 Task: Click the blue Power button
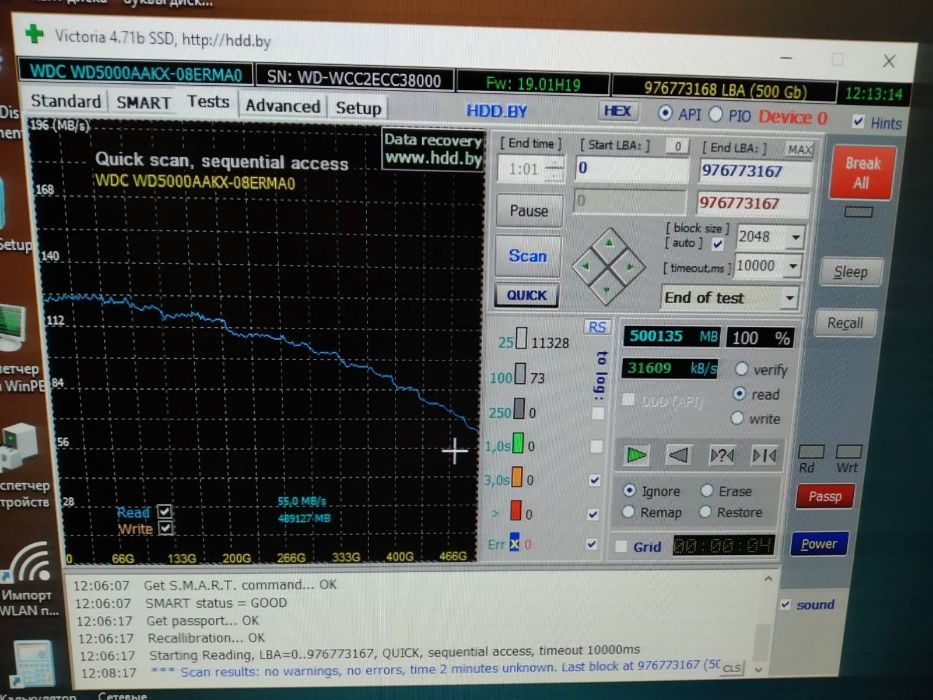819,543
